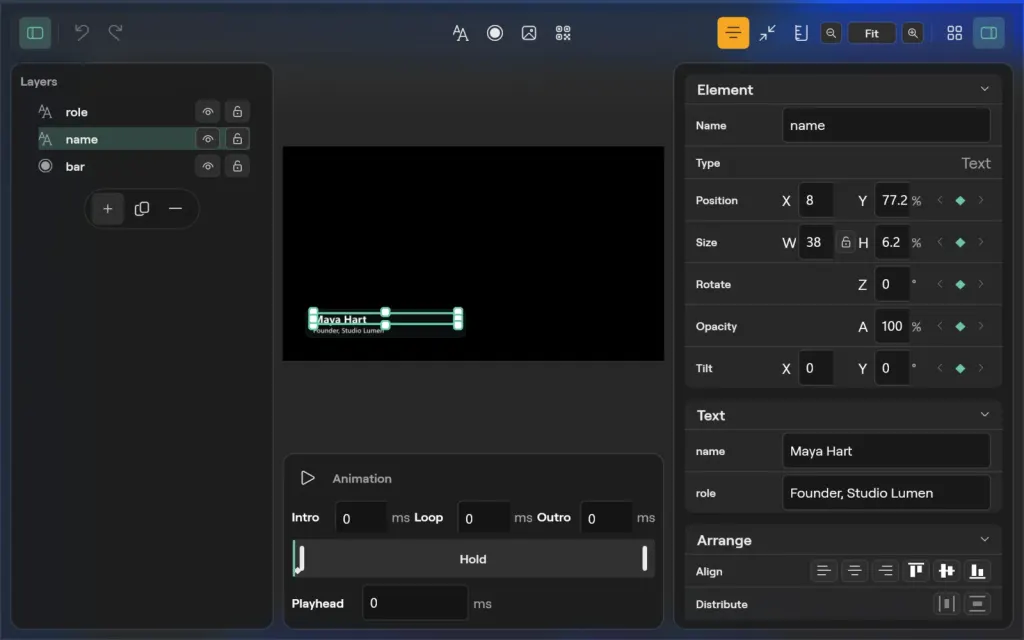Screen dimensions: 1024x640
Task: Collapse the Element section
Action: click(984, 89)
